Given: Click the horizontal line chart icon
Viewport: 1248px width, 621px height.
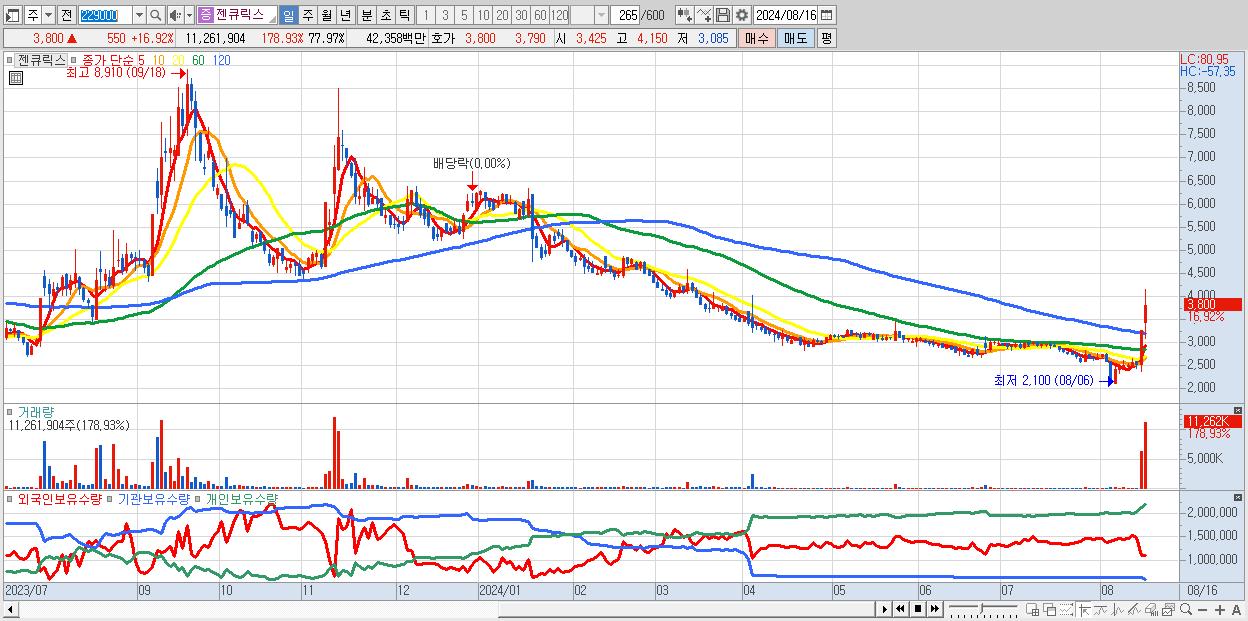Looking at the screenshot, I should (x=1101, y=610).
